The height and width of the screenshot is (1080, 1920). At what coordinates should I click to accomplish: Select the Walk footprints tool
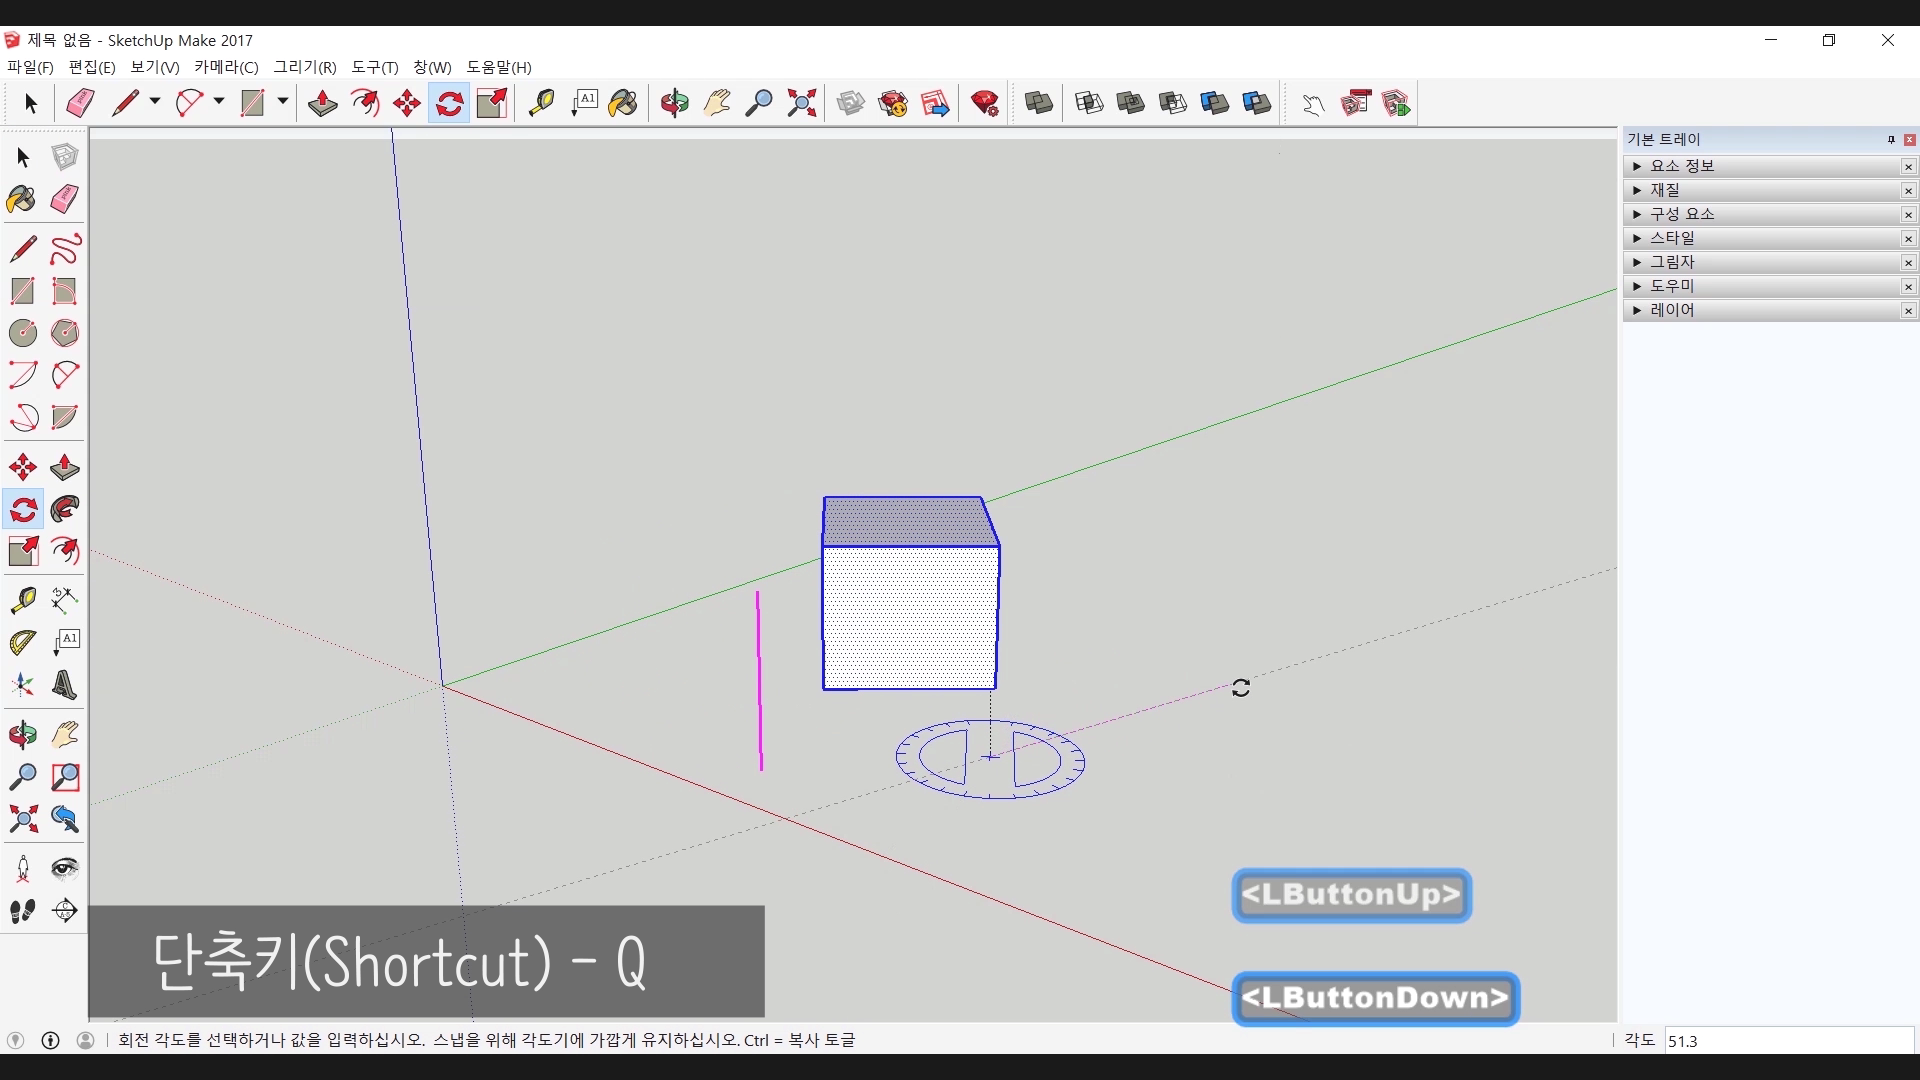[x=22, y=911]
